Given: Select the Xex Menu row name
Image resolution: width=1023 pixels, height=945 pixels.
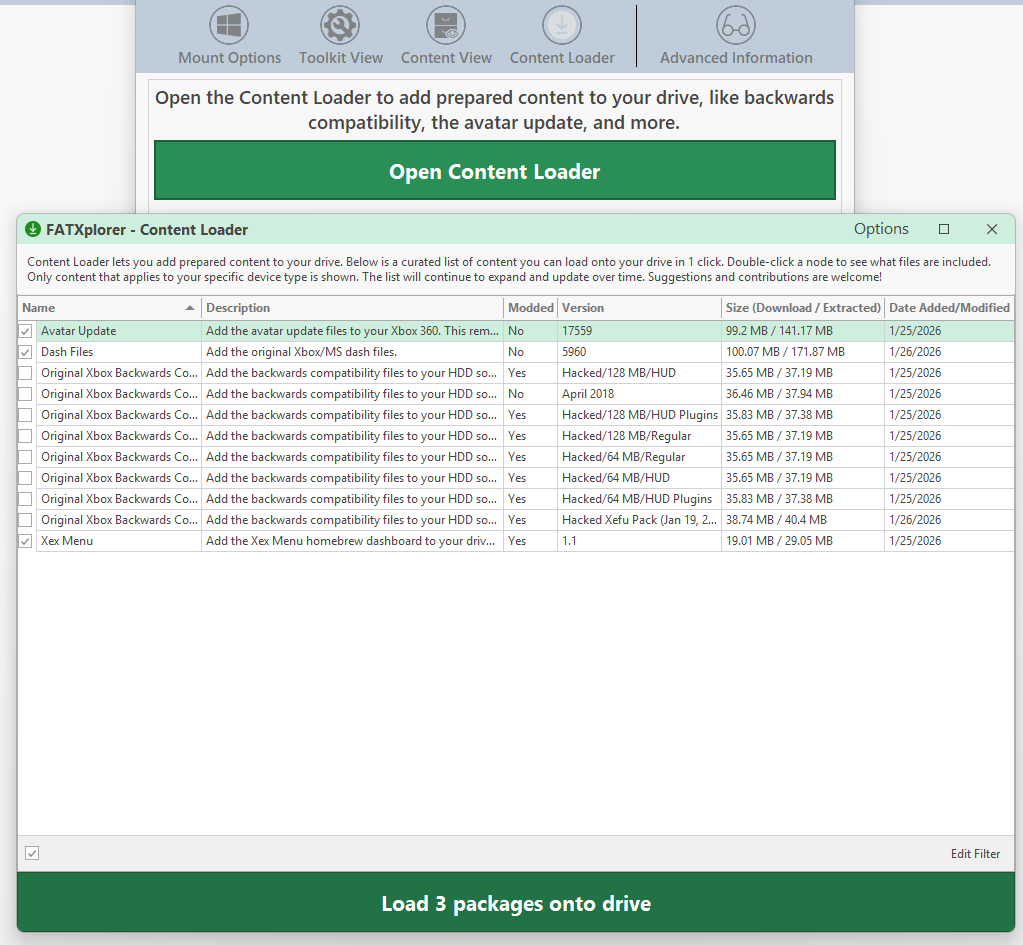Looking at the screenshot, I should point(67,541).
